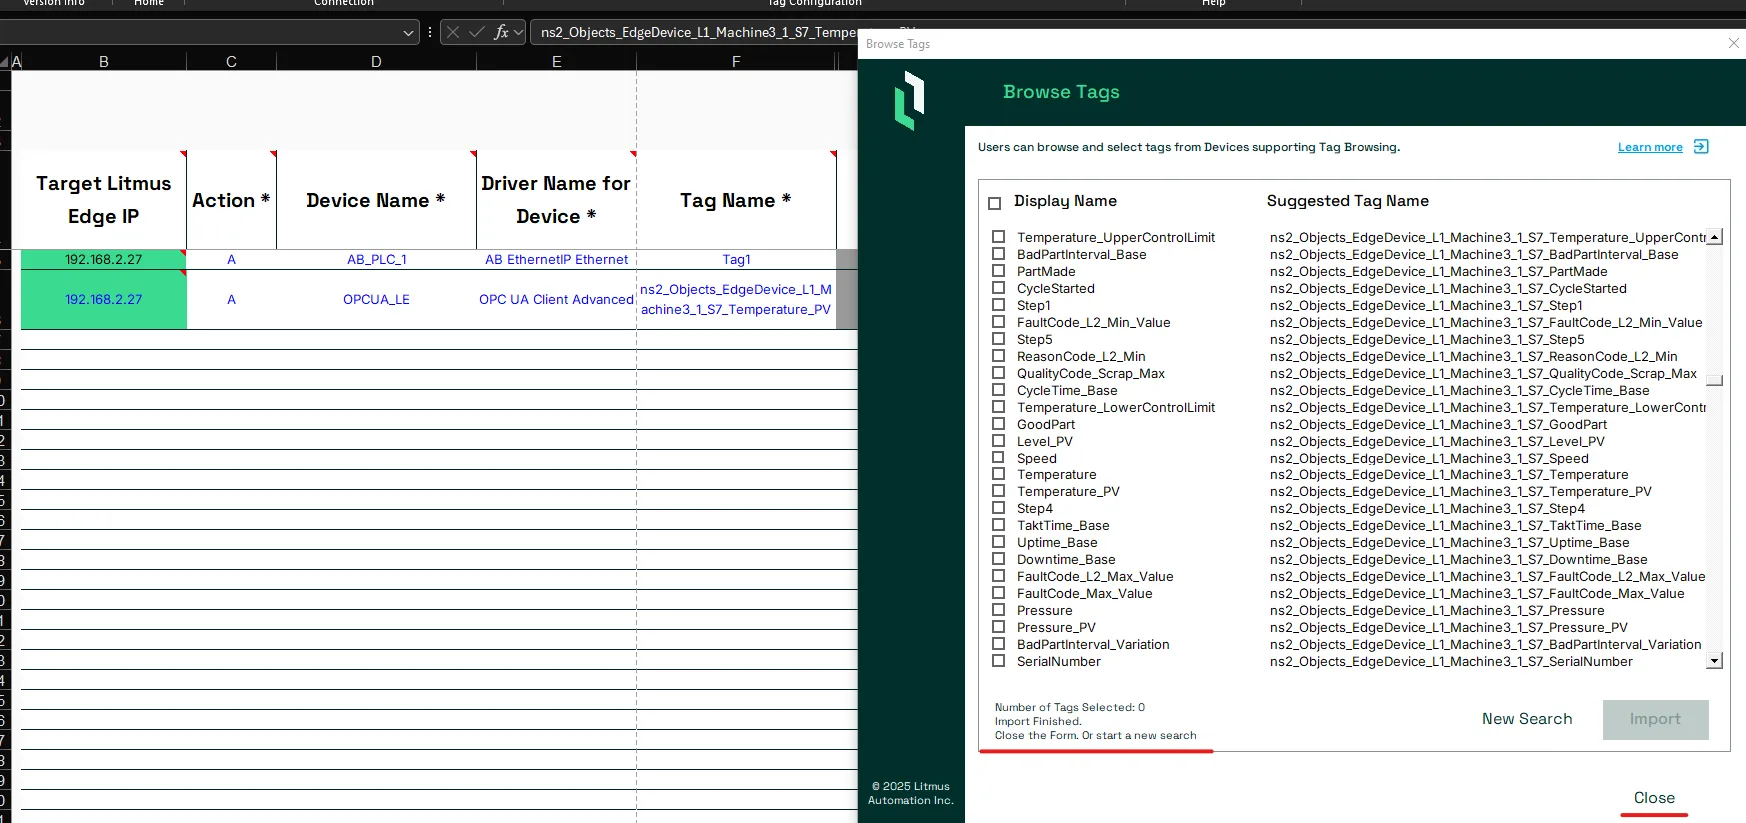Check the CycleStarted tag checkbox
1746x823 pixels.
pos(998,288)
